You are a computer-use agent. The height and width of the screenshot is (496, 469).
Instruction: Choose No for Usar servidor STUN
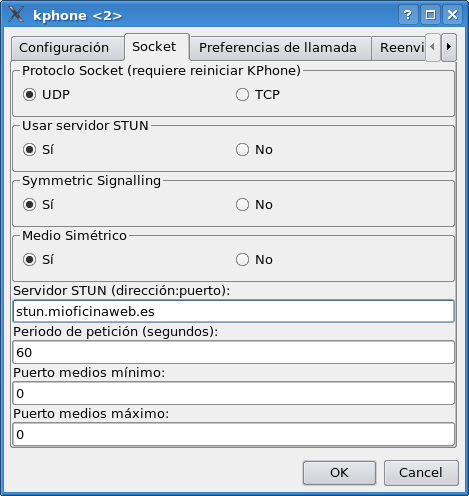tap(254, 150)
